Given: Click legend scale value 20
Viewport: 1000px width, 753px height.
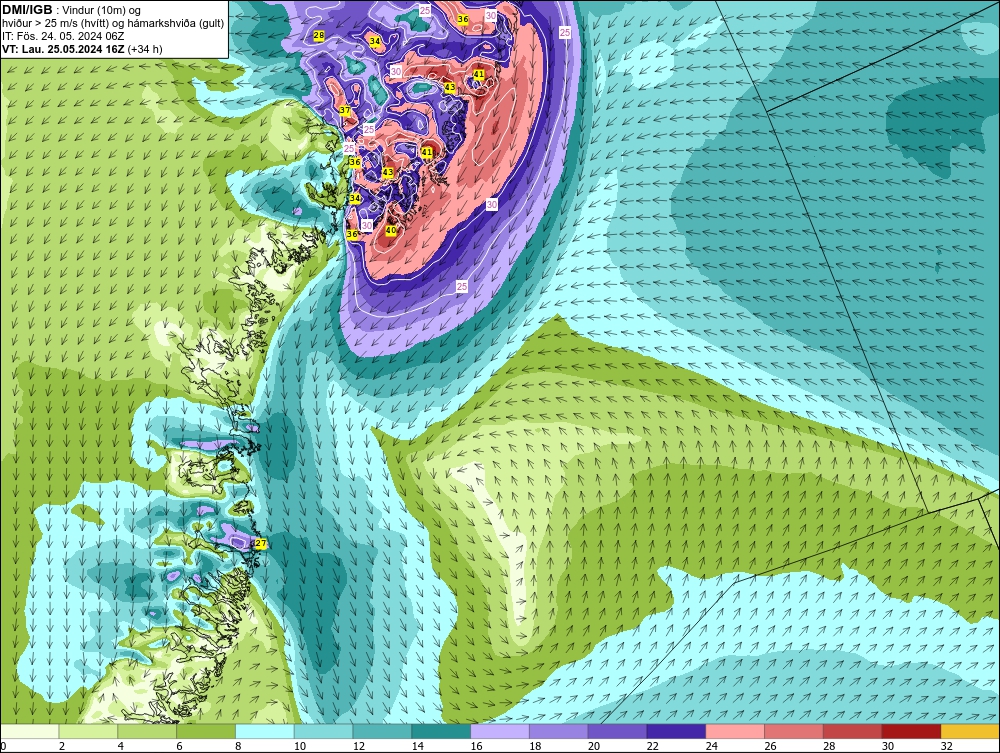Looking at the screenshot, I should tap(594, 746).
